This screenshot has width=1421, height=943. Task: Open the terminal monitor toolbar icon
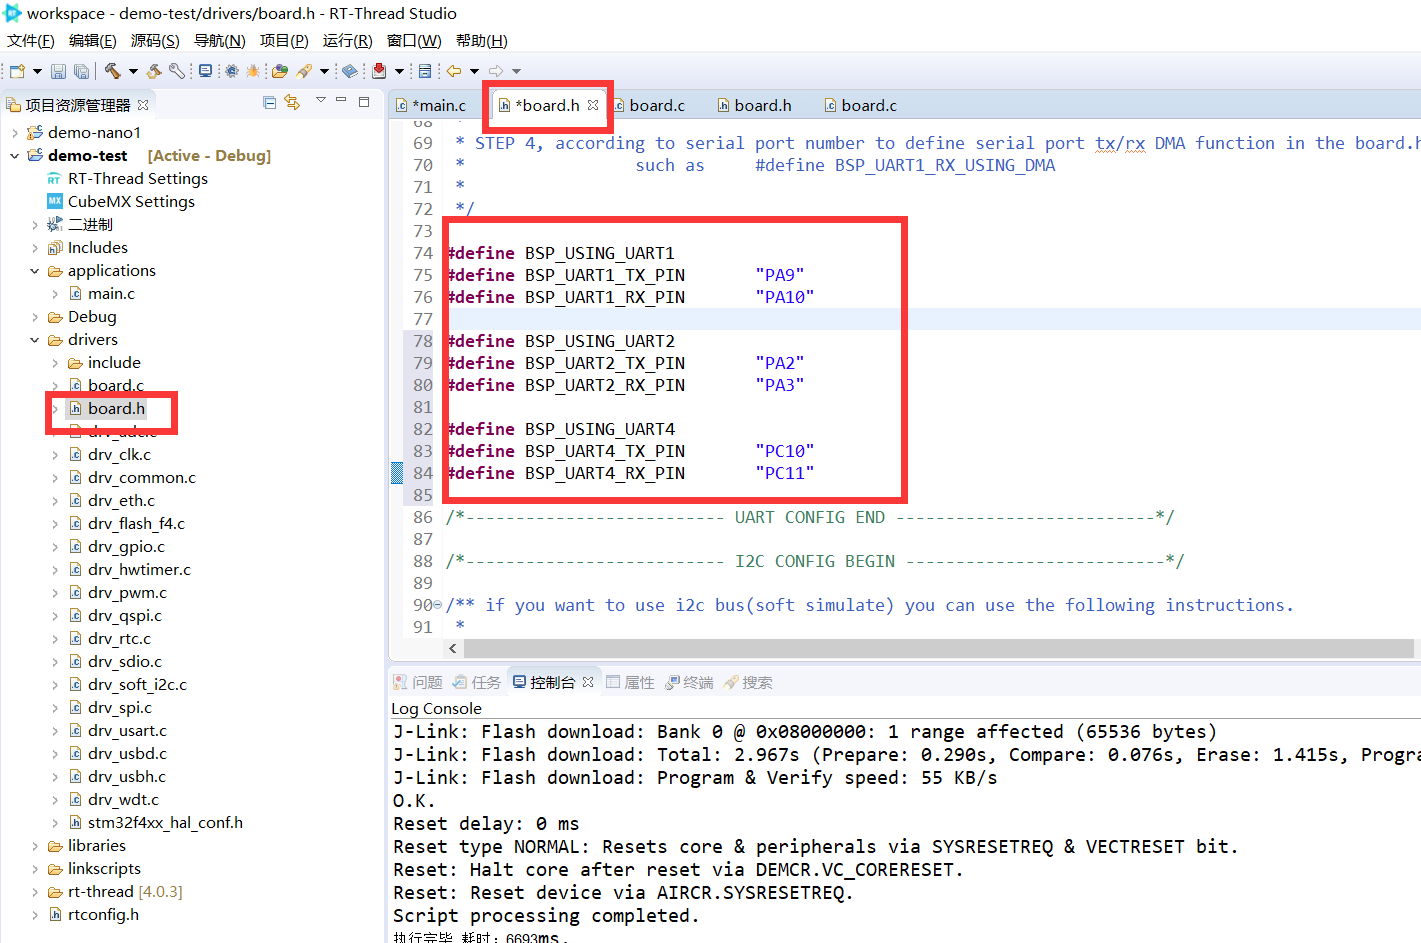point(205,71)
